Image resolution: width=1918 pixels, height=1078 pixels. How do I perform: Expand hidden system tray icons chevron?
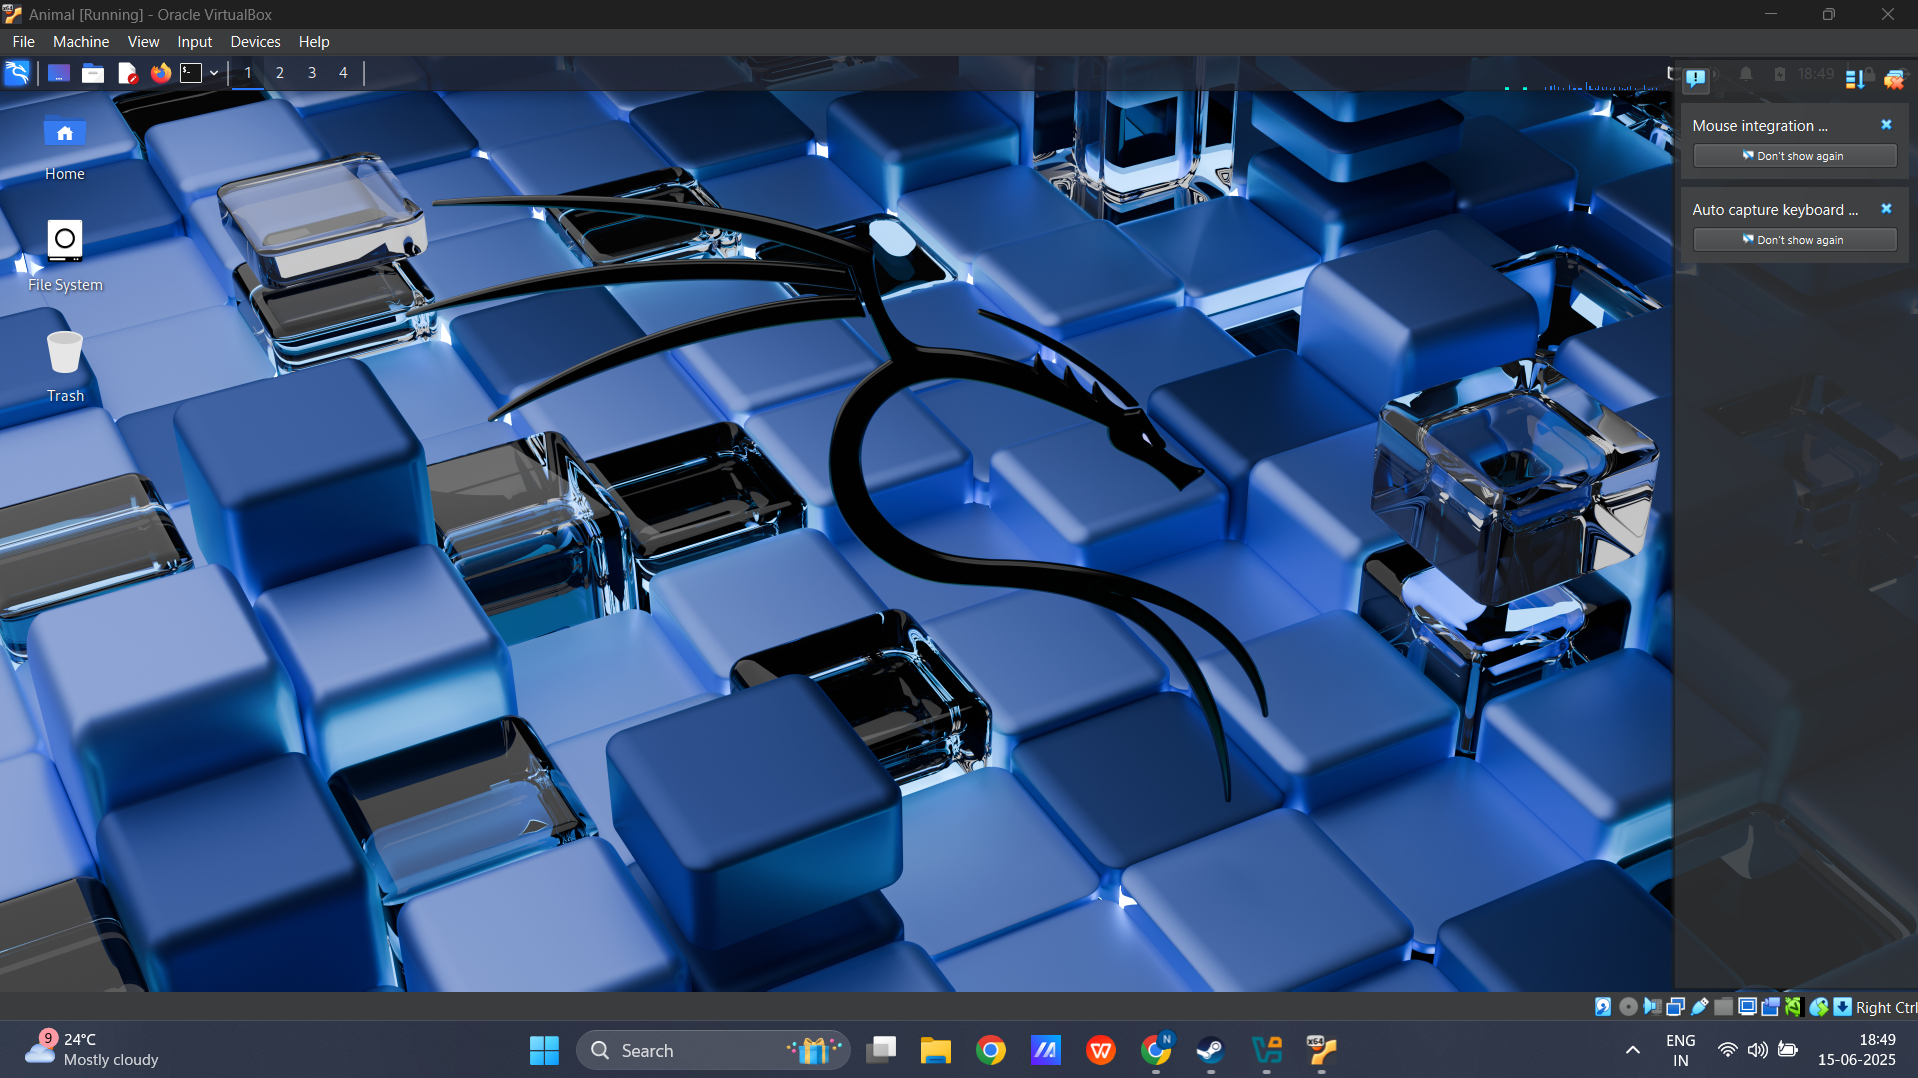click(1633, 1050)
